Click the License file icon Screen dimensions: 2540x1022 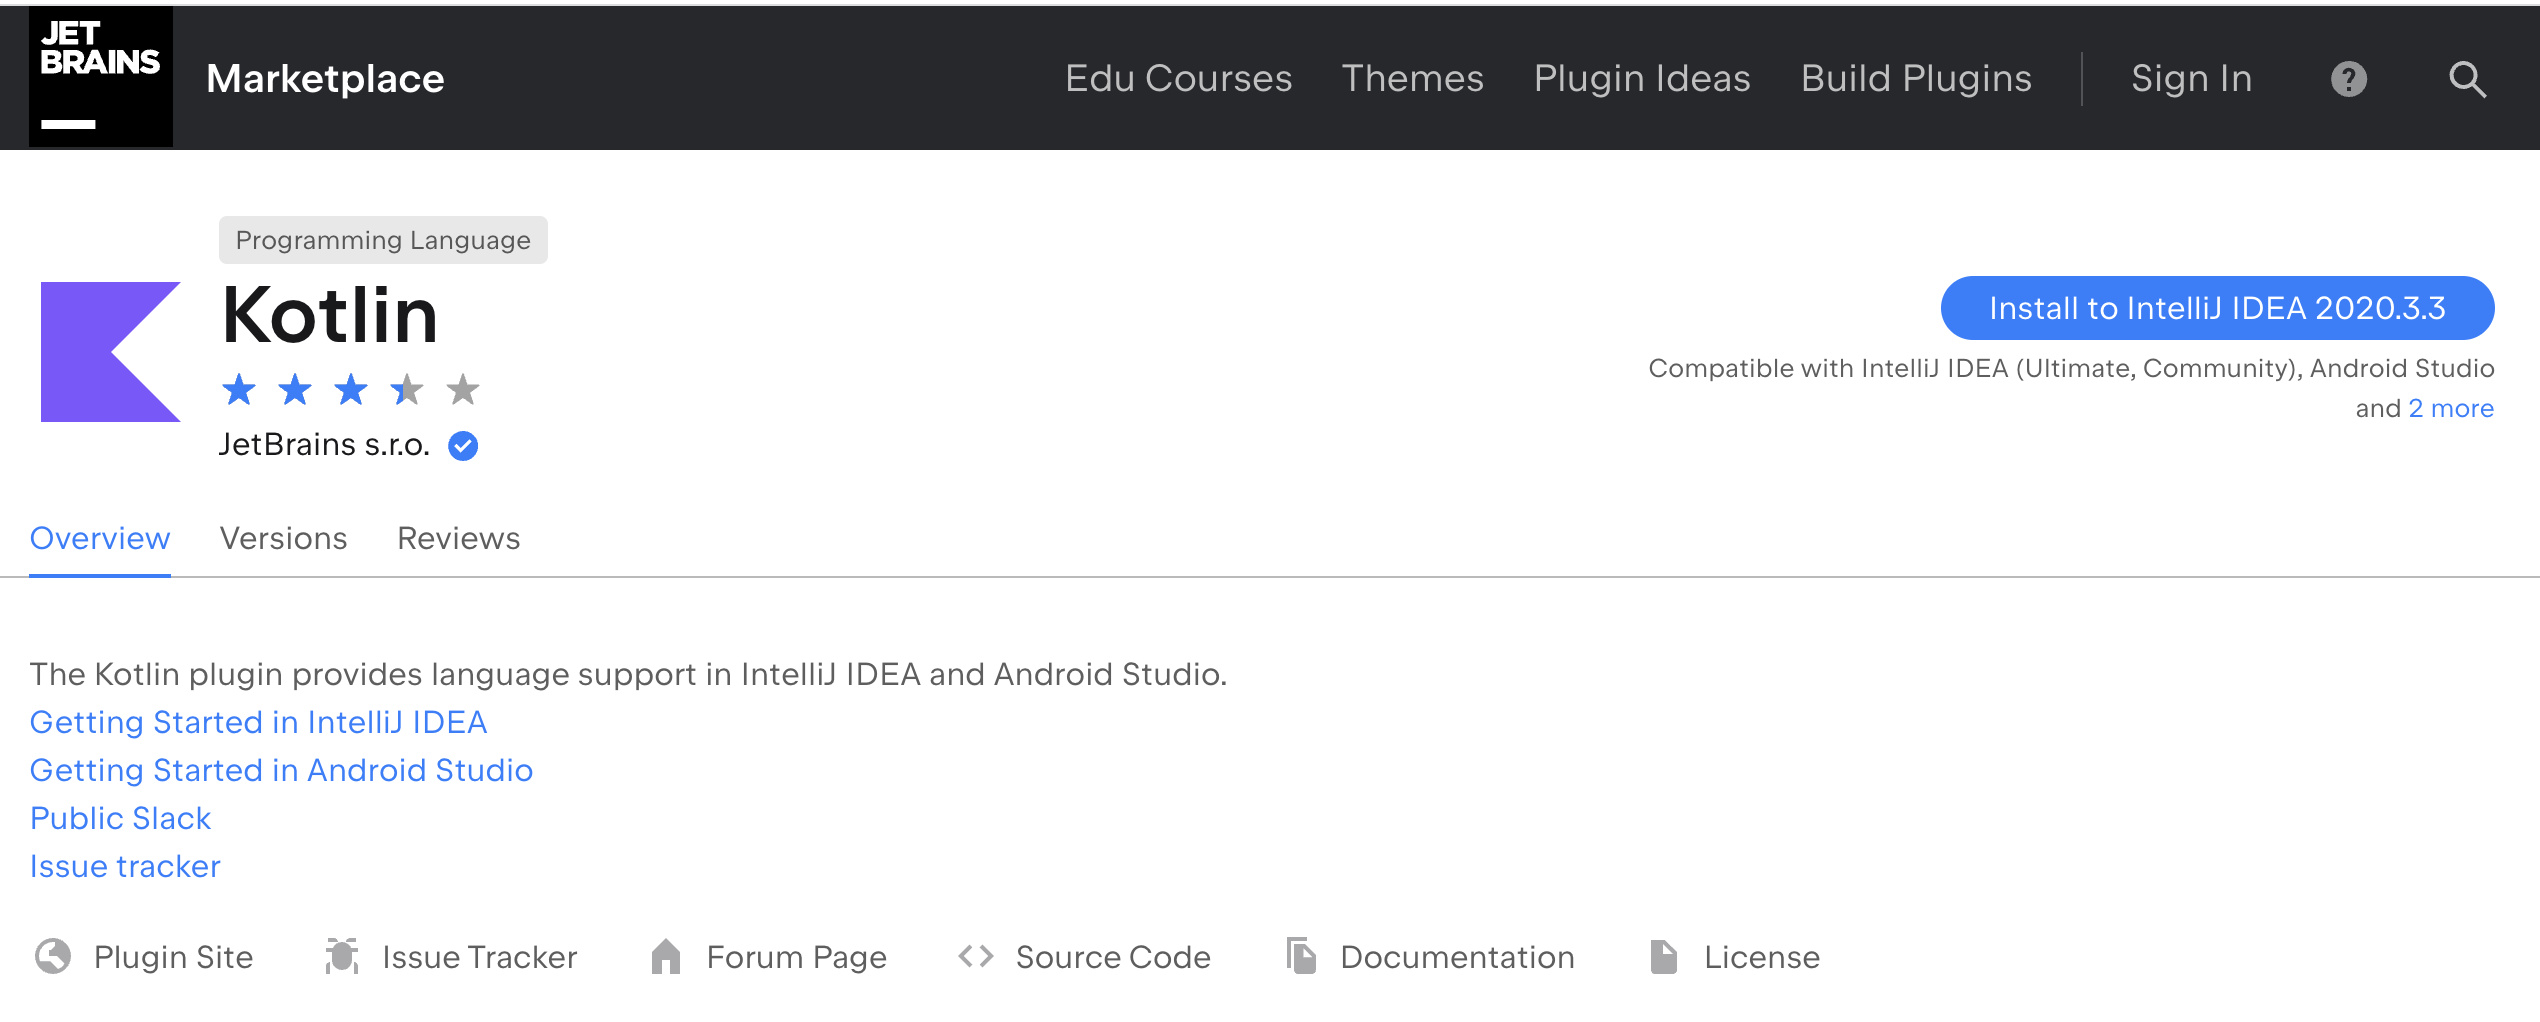(1664, 956)
